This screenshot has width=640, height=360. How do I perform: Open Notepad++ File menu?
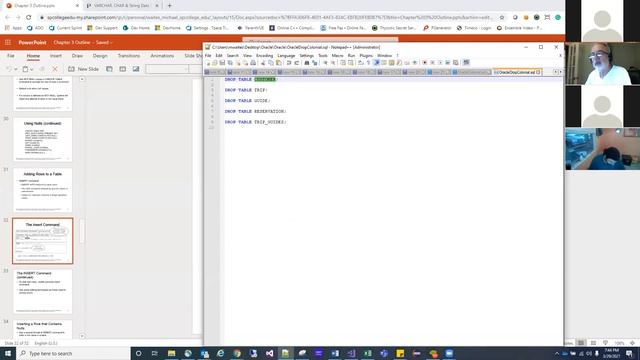(x=208, y=56)
